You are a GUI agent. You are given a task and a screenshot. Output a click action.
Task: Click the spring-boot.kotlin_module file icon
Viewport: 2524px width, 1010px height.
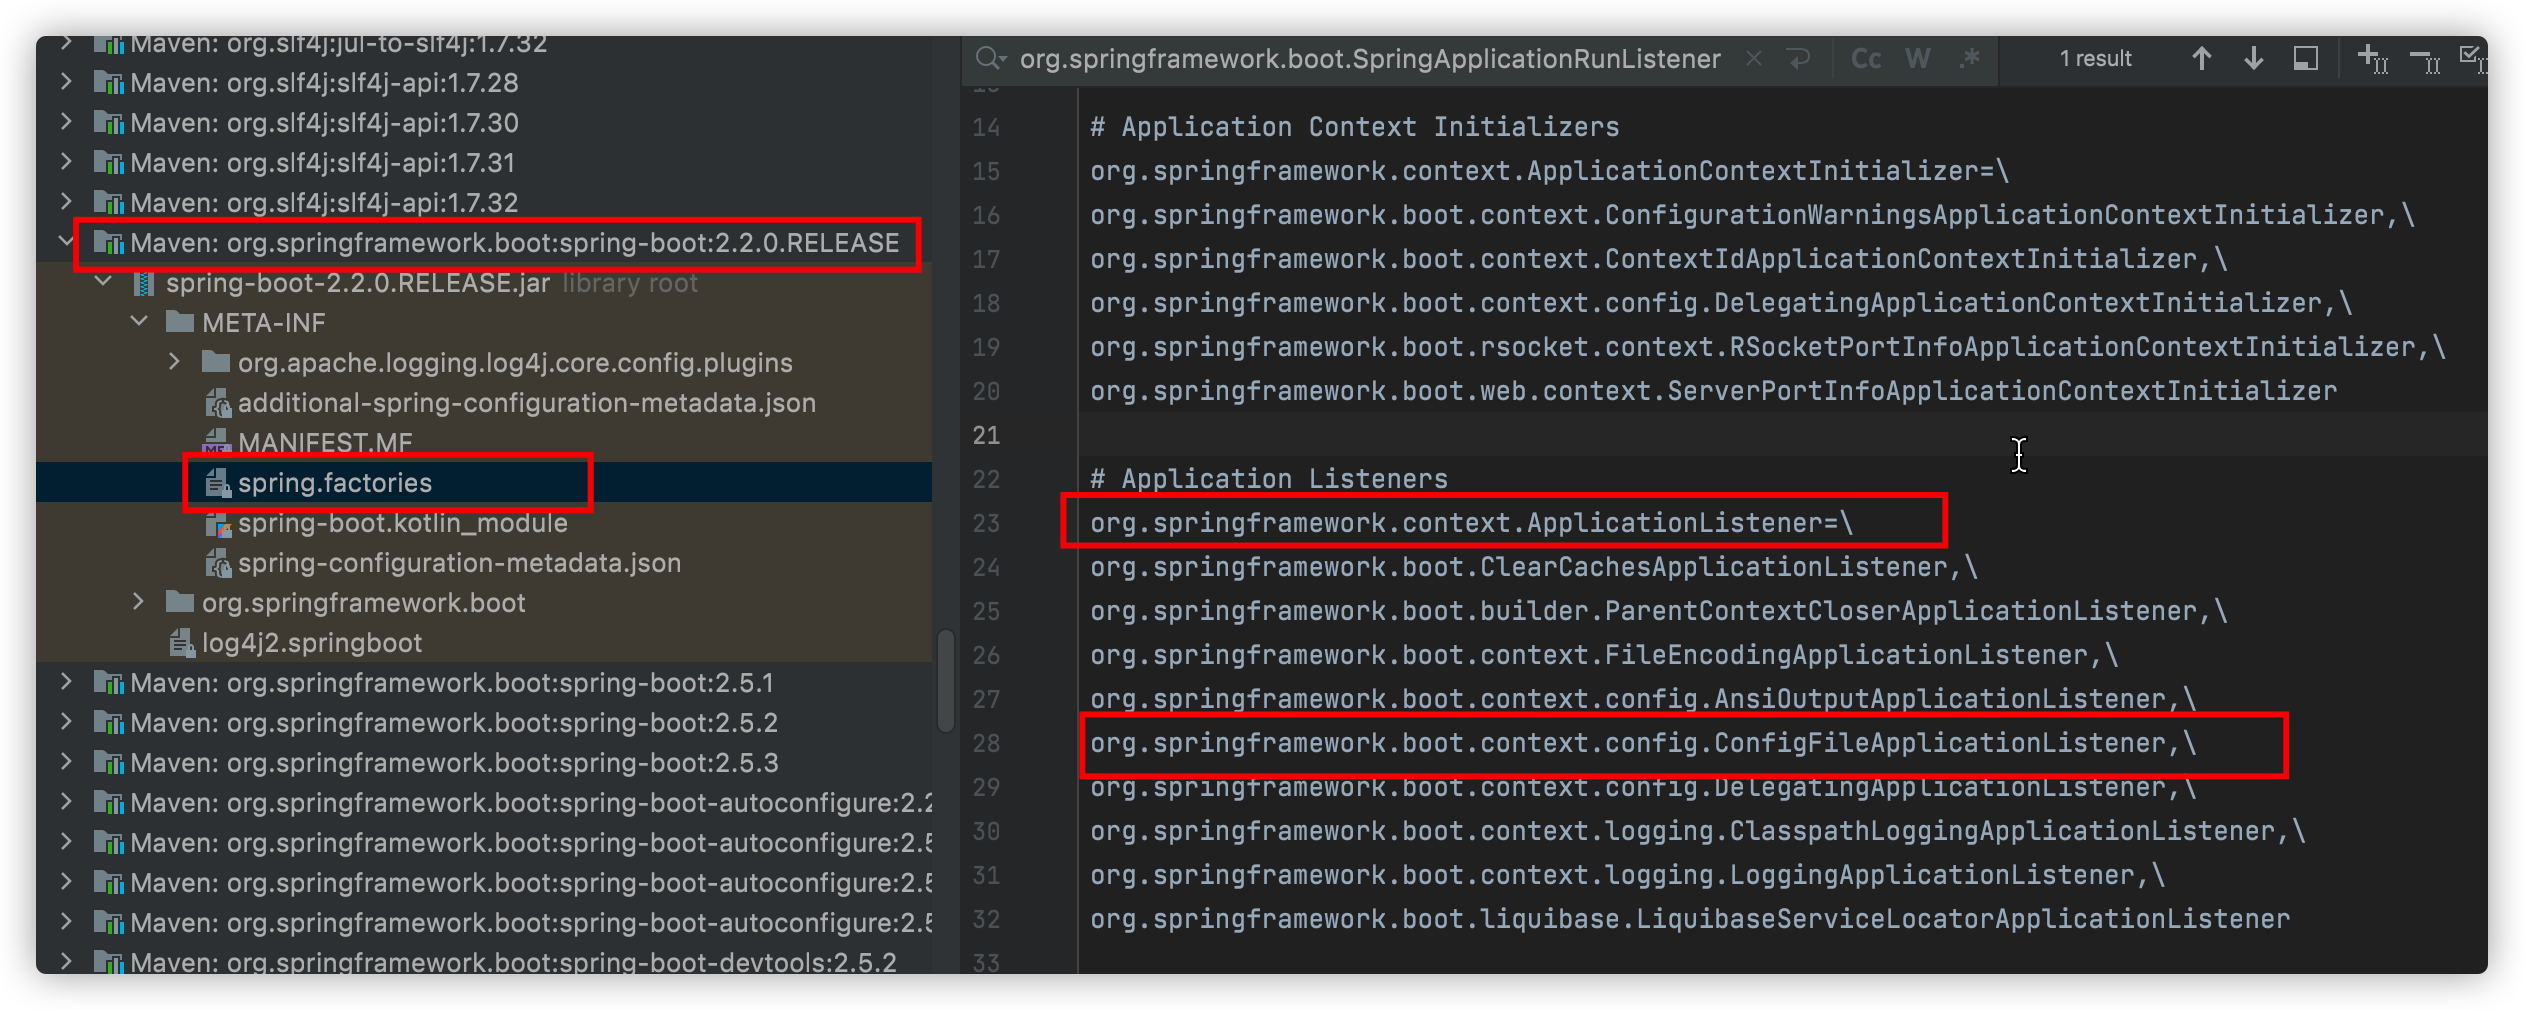[x=216, y=523]
